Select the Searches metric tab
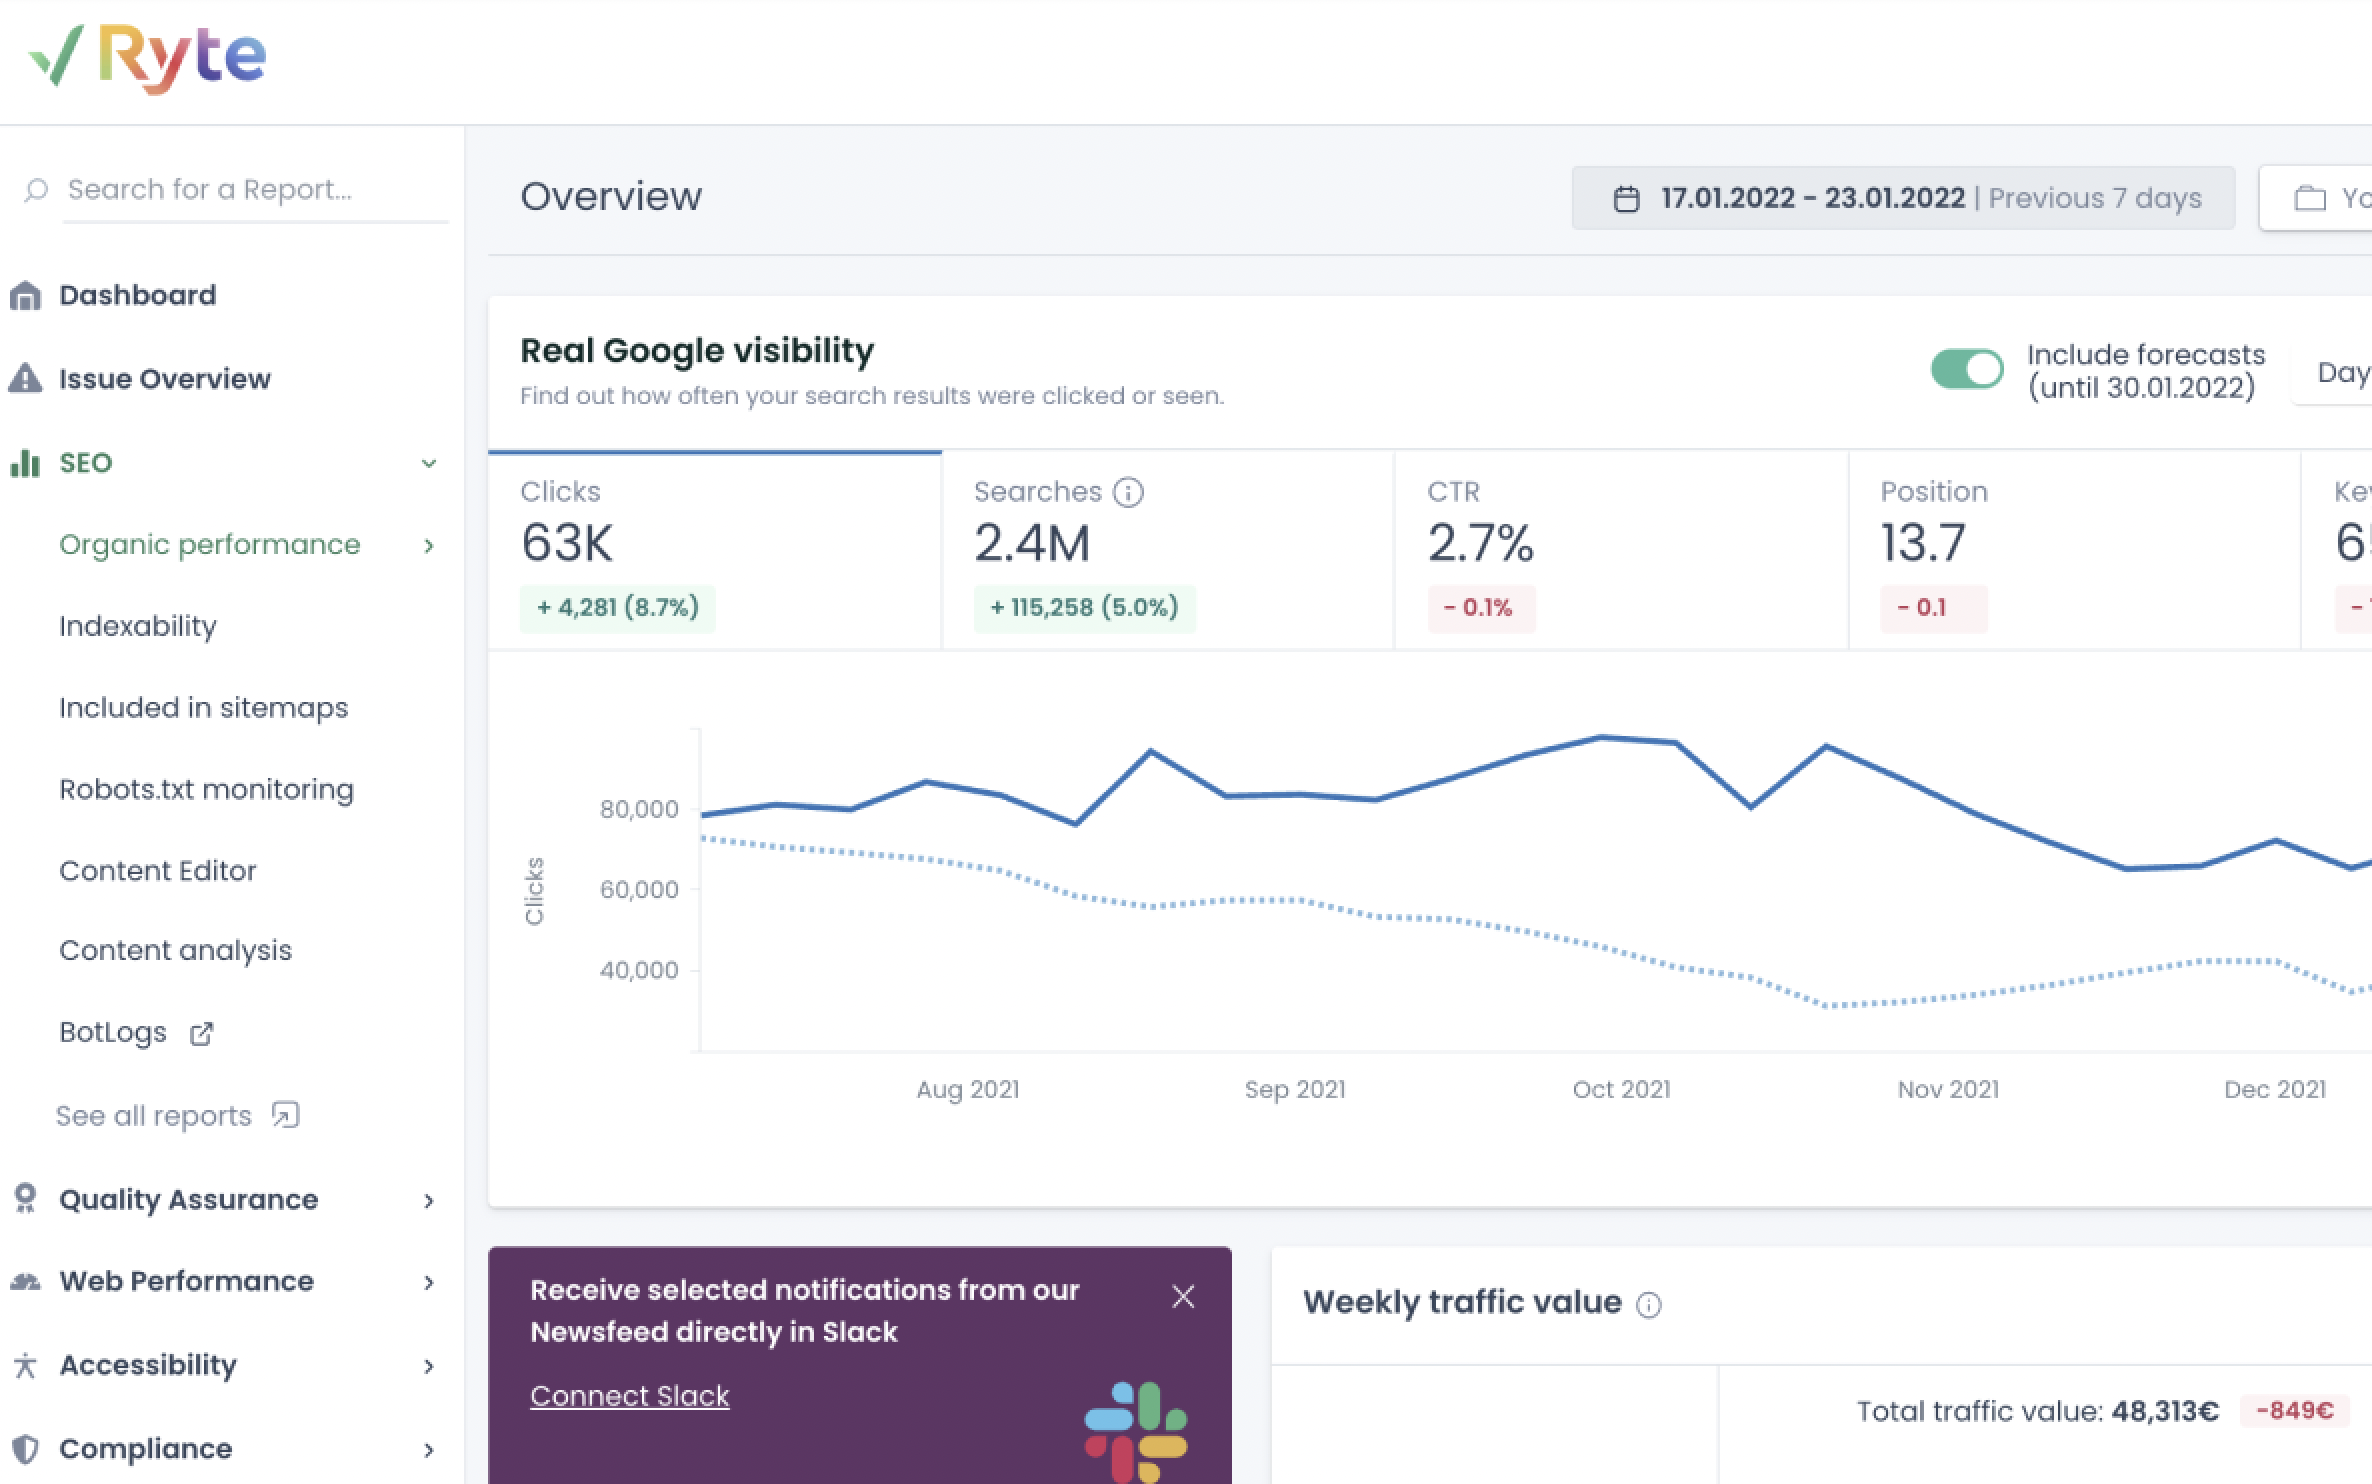The width and height of the screenshot is (2372, 1484). pyautogui.click(x=1167, y=550)
